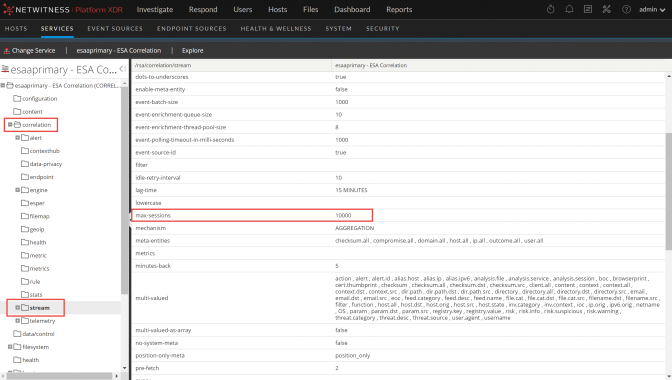Click the Explore toolbar button

(192, 51)
